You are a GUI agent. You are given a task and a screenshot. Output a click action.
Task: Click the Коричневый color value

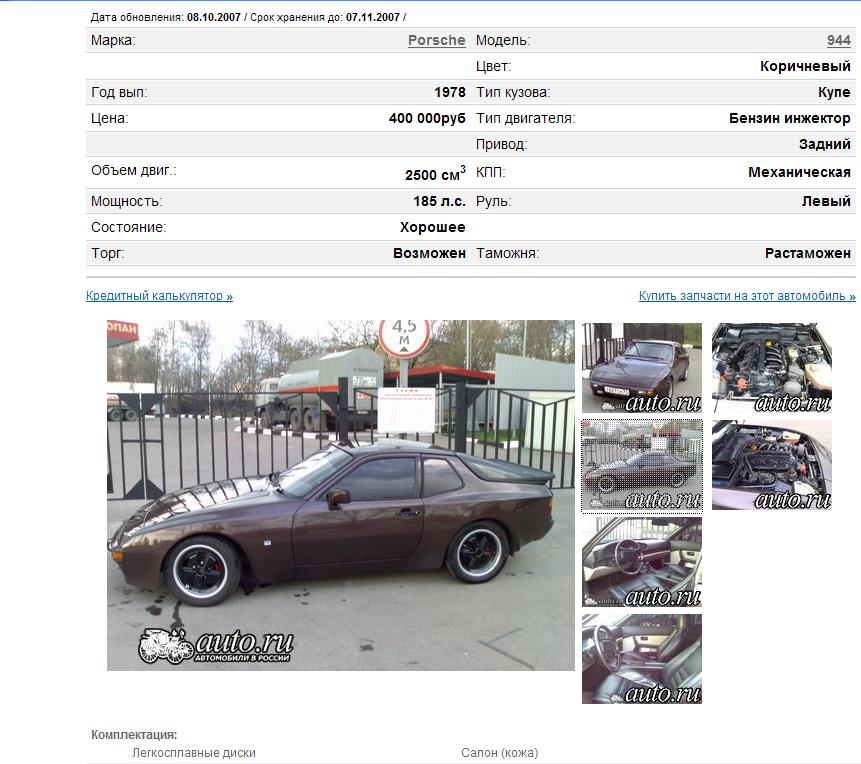(x=805, y=66)
